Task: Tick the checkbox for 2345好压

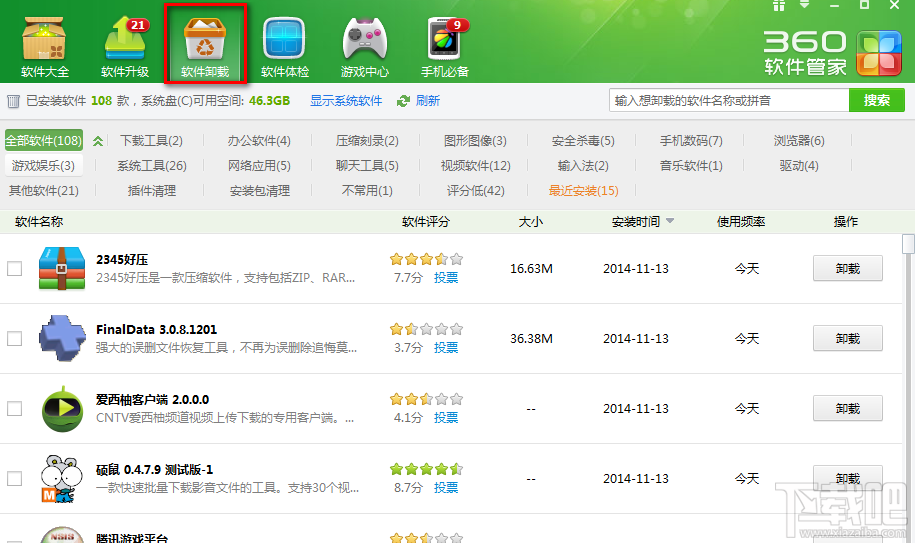Action: (x=15, y=269)
